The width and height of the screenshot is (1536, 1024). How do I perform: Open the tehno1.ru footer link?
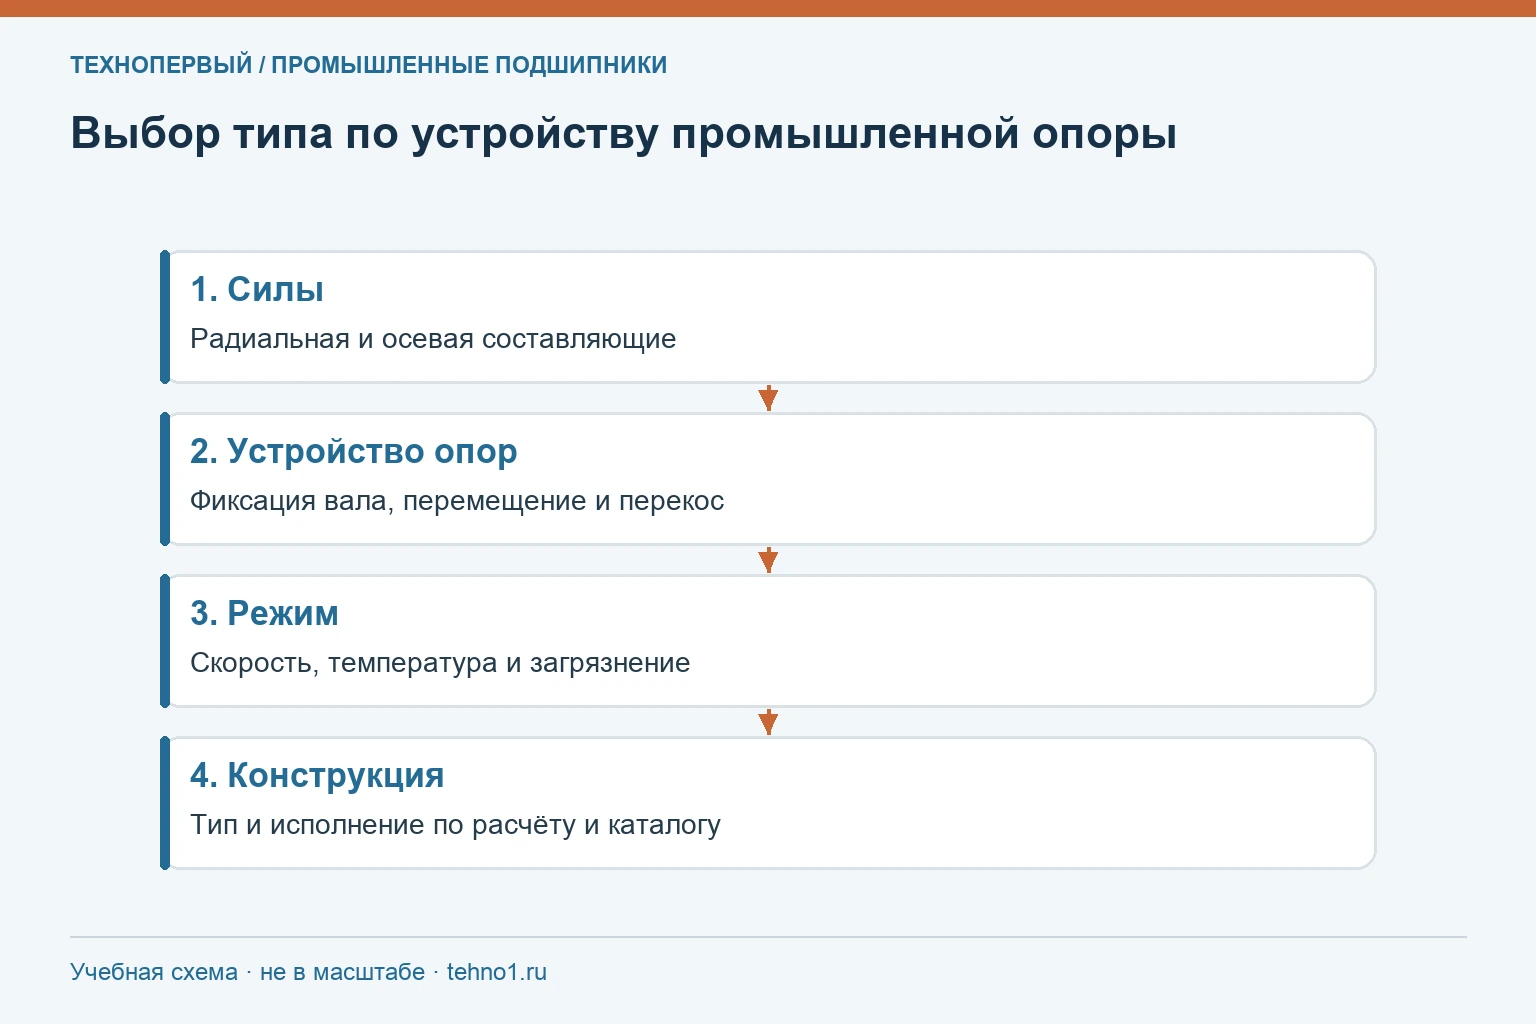coord(497,972)
